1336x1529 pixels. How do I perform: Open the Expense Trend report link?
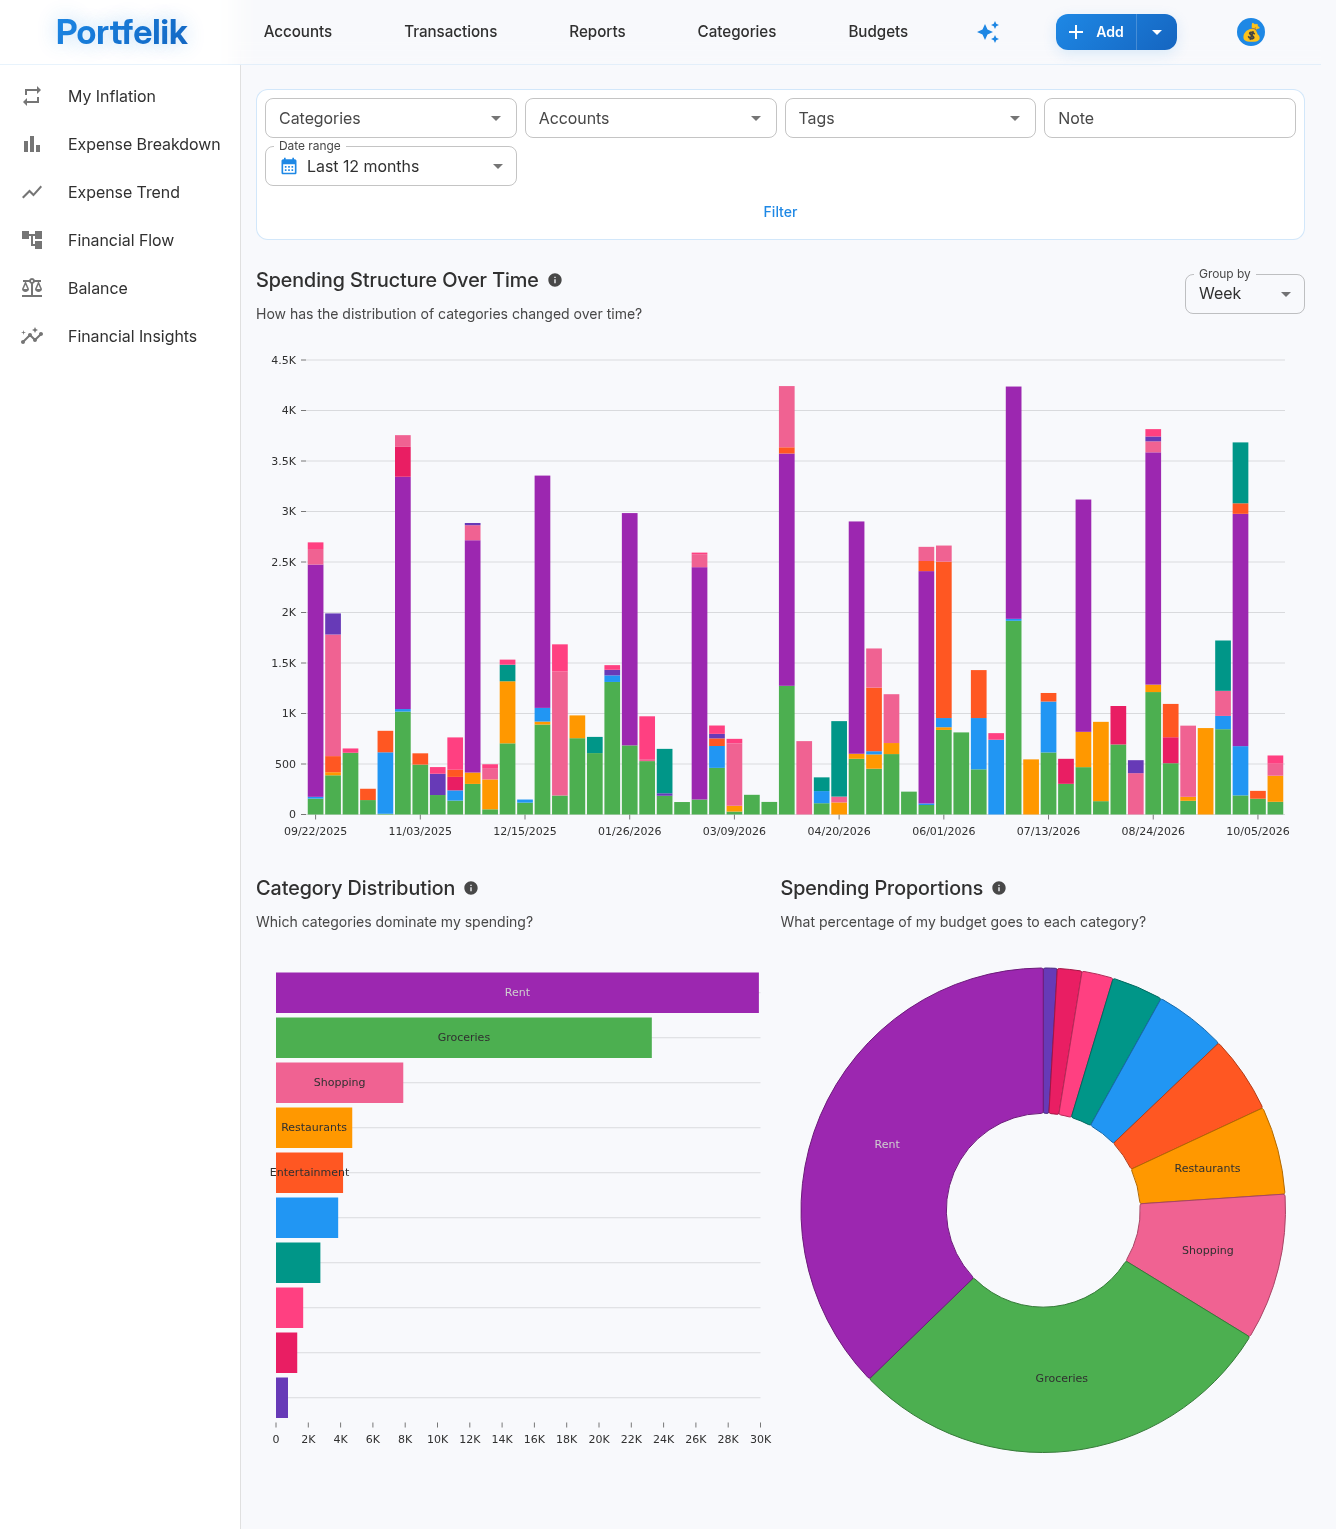tap(120, 192)
